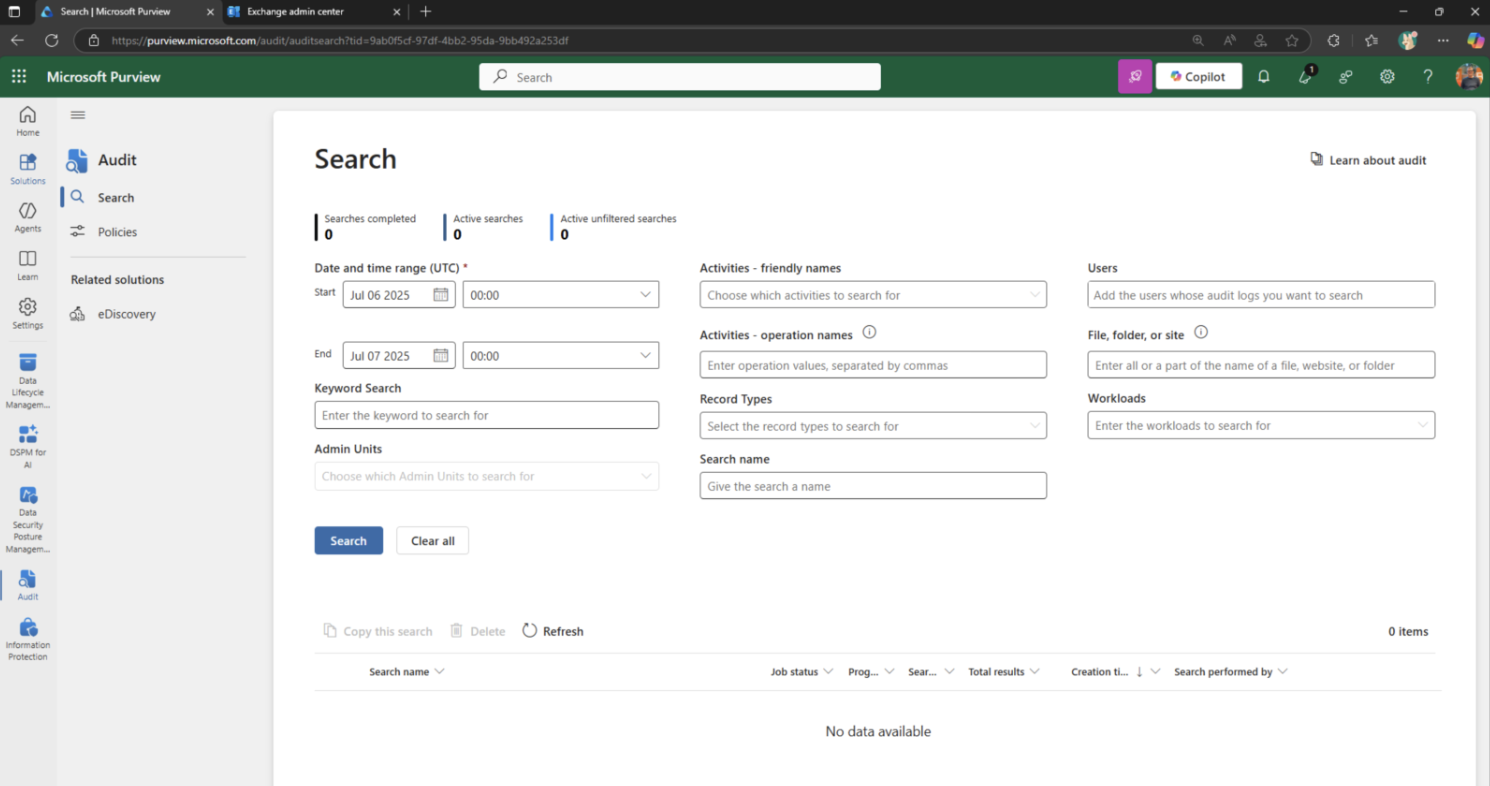Open browser extensions icon
This screenshot has height=786, width=1490.
pyautogui.click(x=1333, y=40)
